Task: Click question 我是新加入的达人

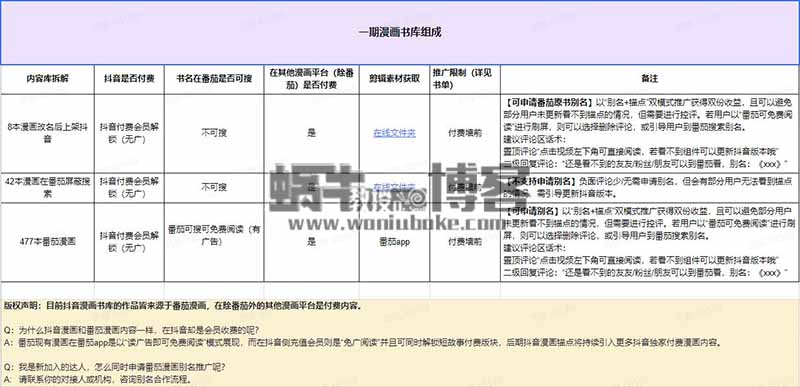Action: click(115, 367)
